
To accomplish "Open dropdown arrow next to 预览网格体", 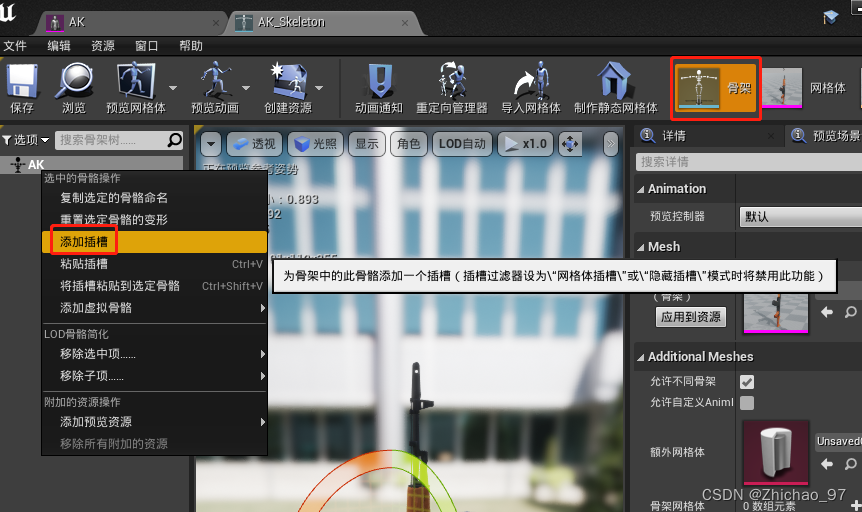I will 173,88.
